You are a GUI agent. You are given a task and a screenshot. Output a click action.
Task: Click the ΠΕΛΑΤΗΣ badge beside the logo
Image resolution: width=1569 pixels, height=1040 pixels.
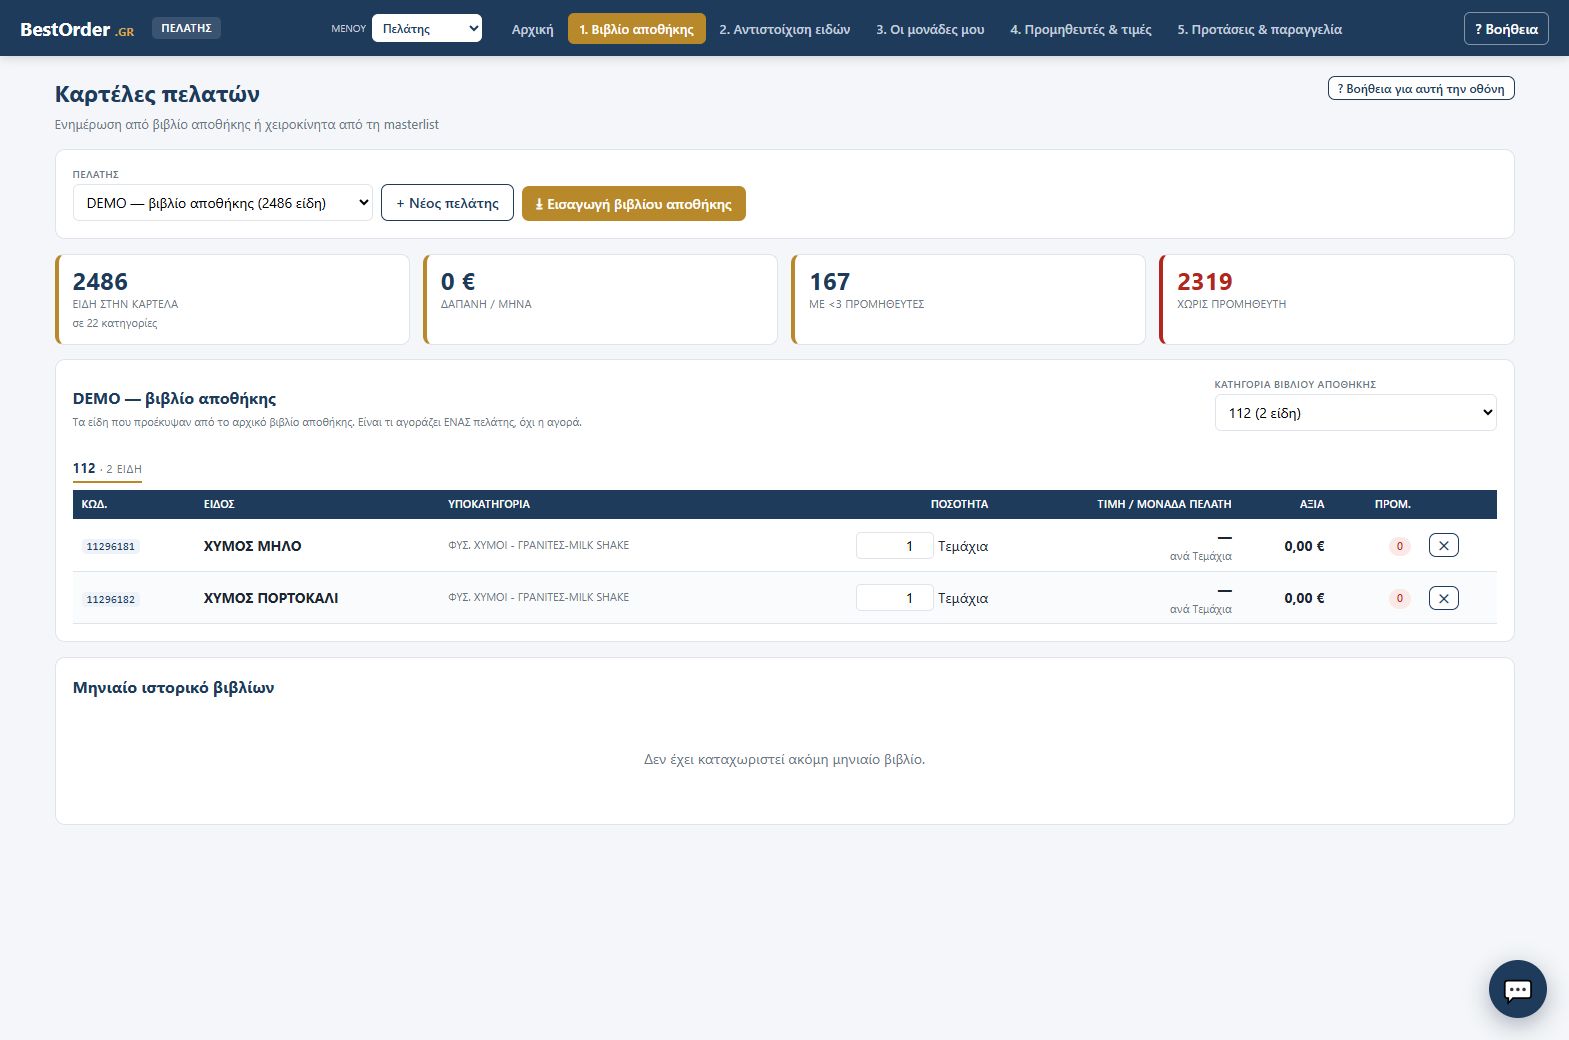coord(186,28)
